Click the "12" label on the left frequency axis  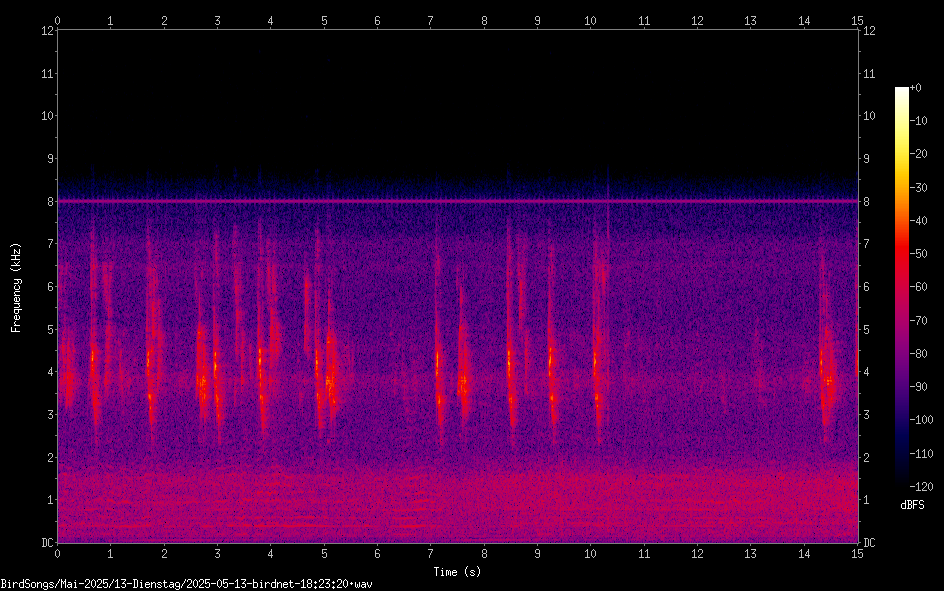[47, 31]
